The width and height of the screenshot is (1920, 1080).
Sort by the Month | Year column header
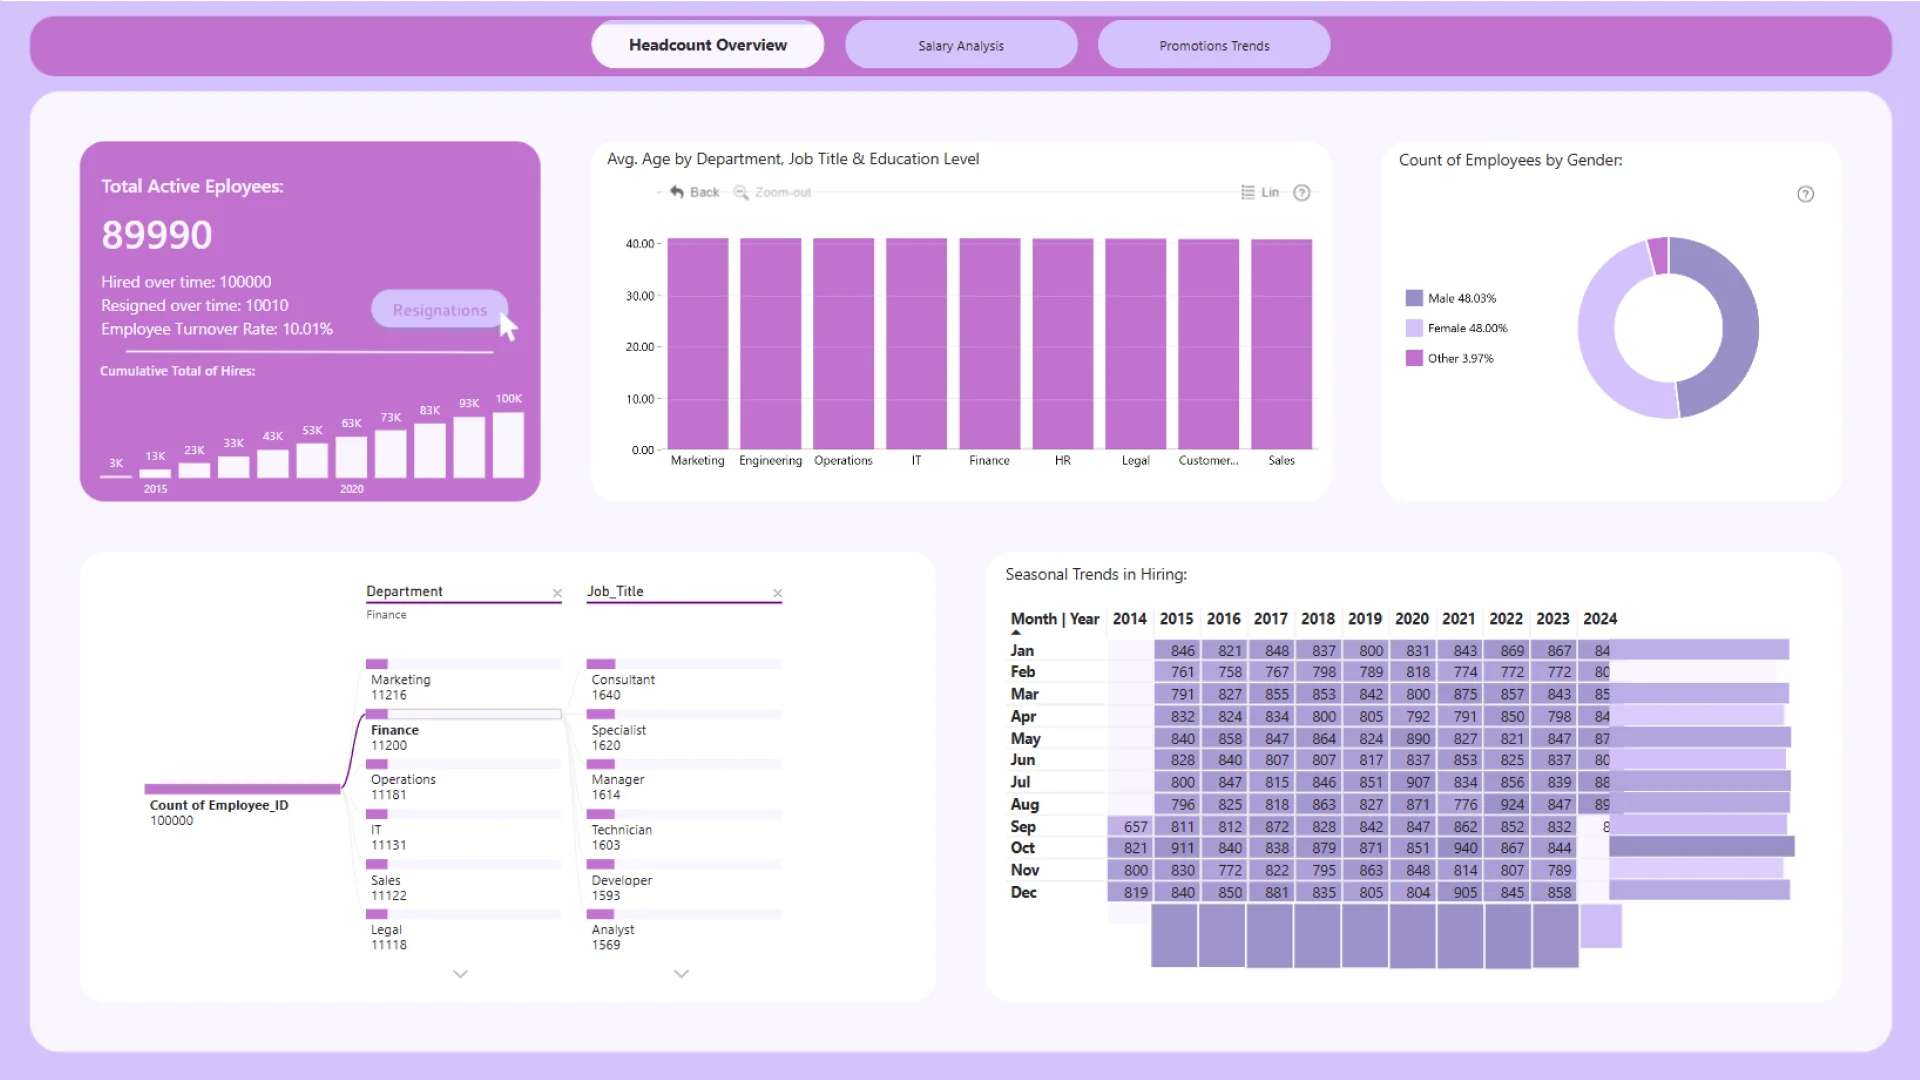click(1054, 619)
